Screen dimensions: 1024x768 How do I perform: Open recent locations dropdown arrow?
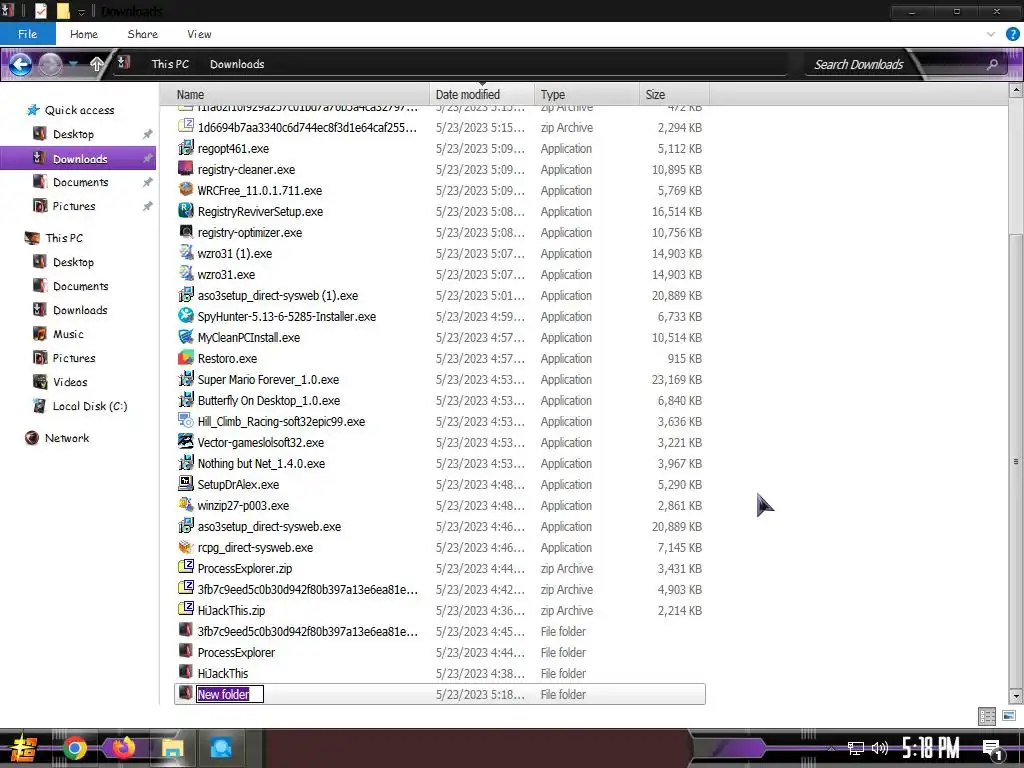point(74,64)
